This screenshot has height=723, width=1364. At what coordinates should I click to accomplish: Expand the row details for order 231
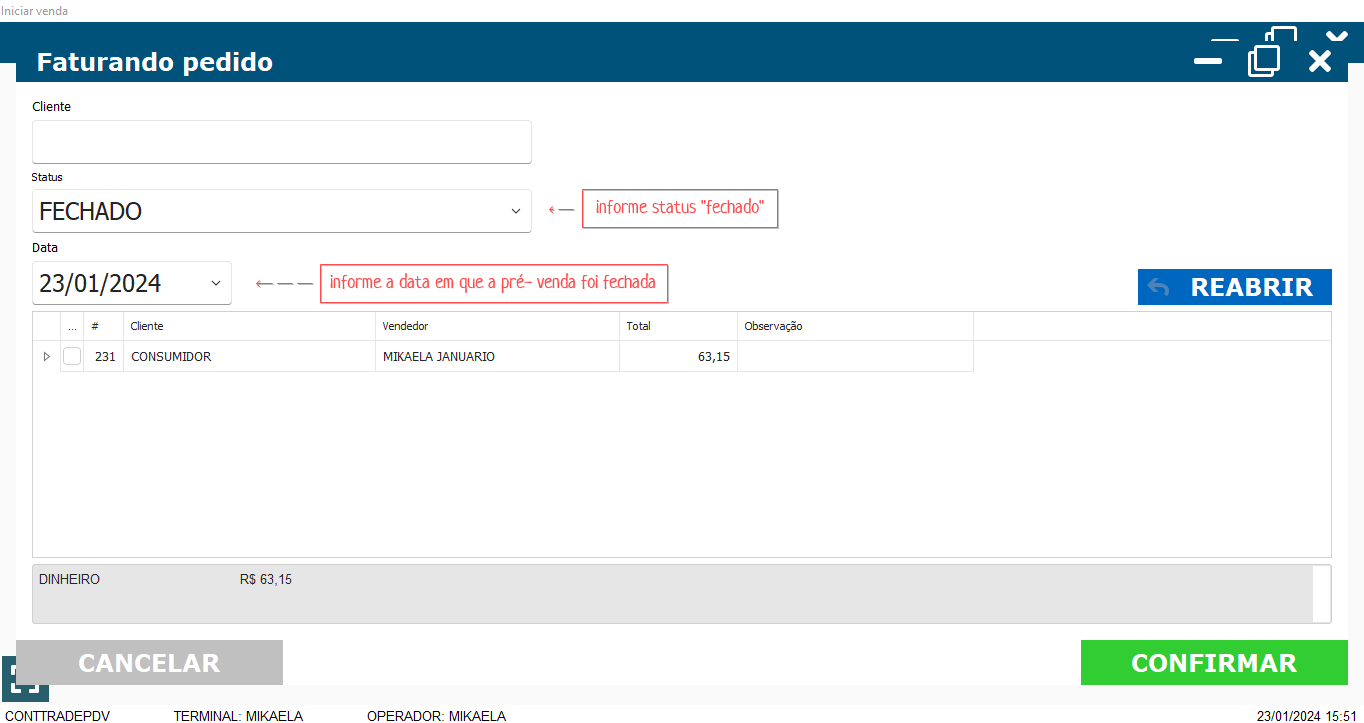coord(46,357)
